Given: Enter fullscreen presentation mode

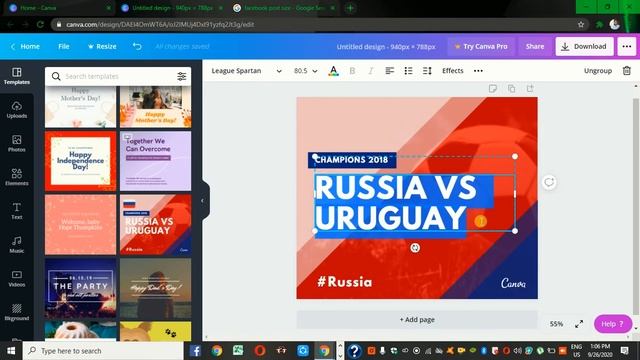Looking at the screenshot, I should click(x=579, y=324).
